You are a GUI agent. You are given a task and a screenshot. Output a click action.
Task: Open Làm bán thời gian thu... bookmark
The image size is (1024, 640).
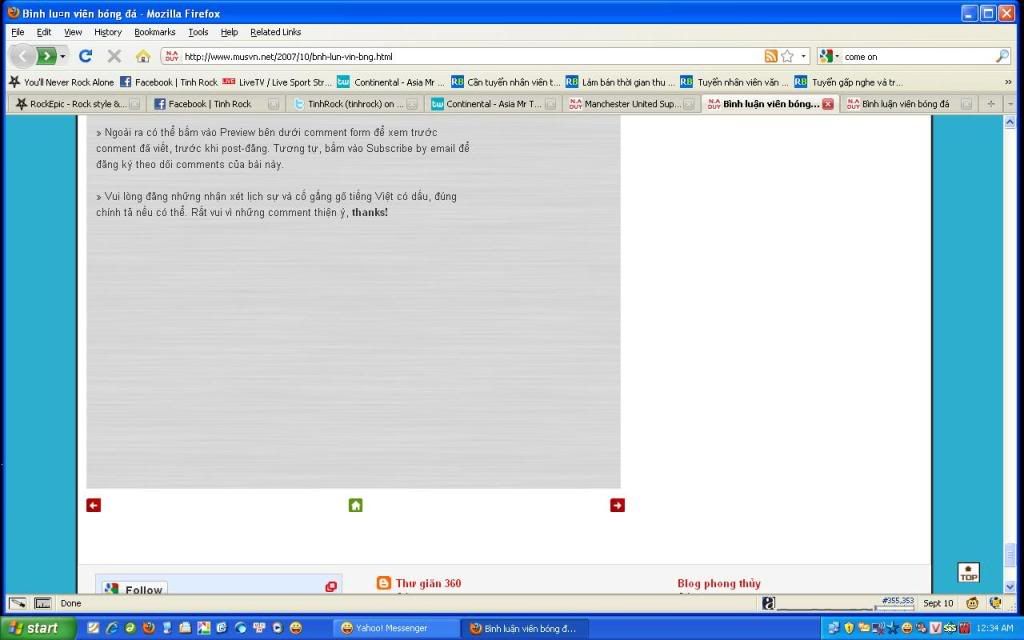coord(620,82)
